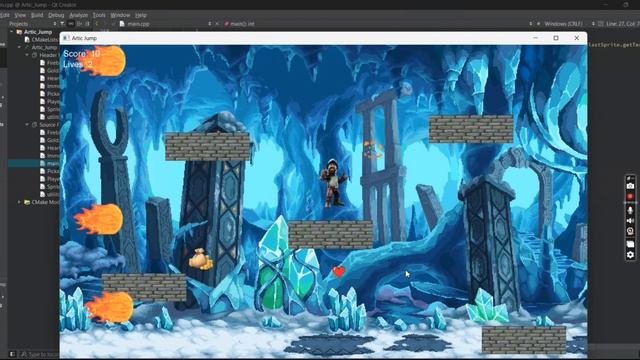Click the filter tree icon beside Projects
Image resolution: width=640 pixels, height=360 pixels.
62,24
